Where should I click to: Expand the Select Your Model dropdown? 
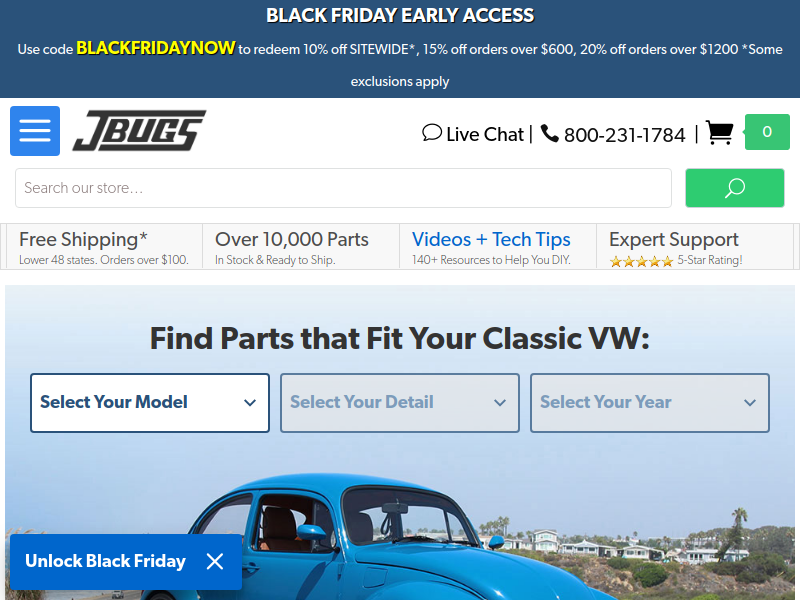tap(149, 403)
